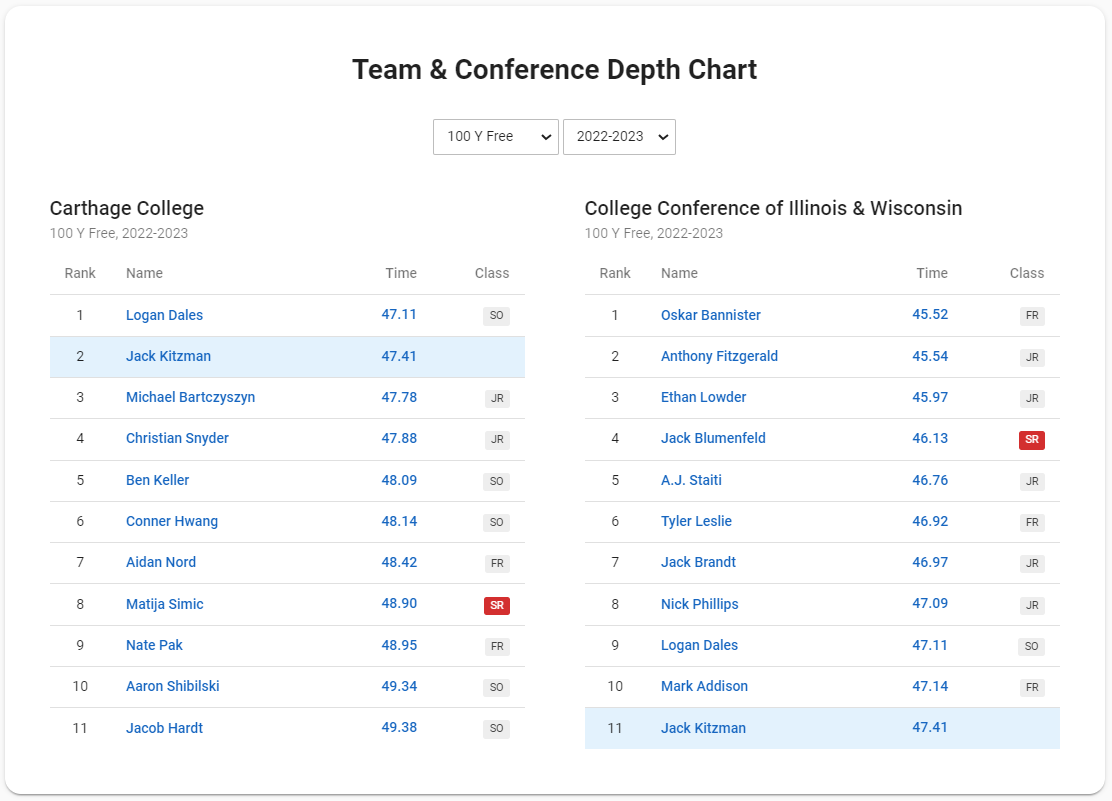The height and width of the screenshot is (801, 1112).
Task: Open Mark Addison's profile link
Action: point(704,687)
